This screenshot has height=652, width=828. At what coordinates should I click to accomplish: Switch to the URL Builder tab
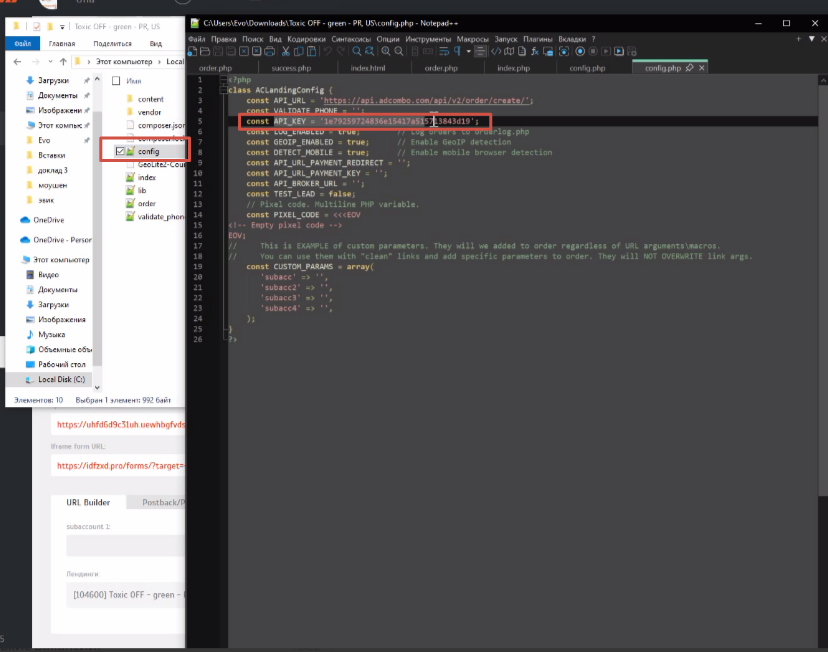tap(88, 502)
